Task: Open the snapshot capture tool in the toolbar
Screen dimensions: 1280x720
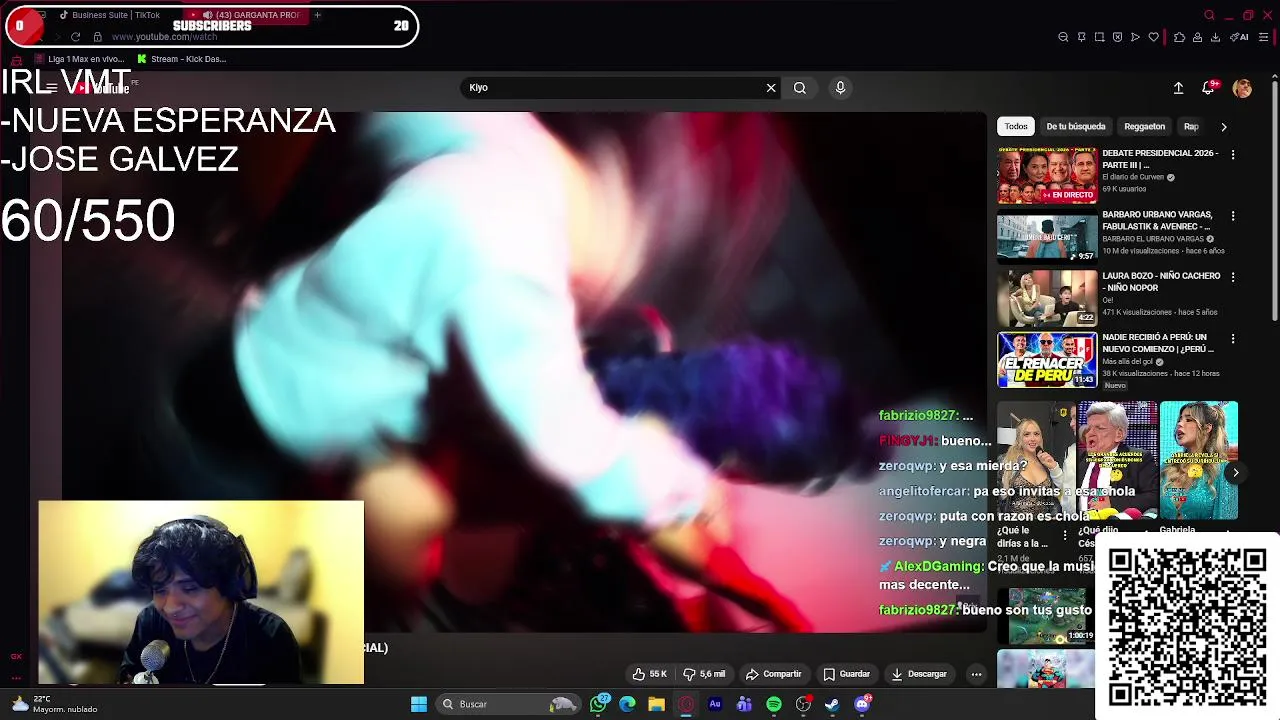Action: tap(1099, 37)
